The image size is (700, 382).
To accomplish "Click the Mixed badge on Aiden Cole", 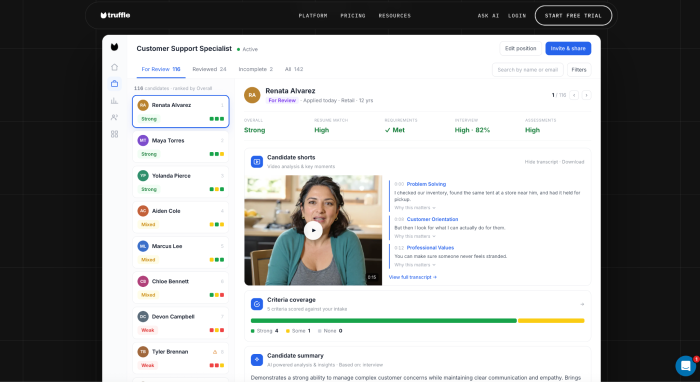I will tap(148, 224).
